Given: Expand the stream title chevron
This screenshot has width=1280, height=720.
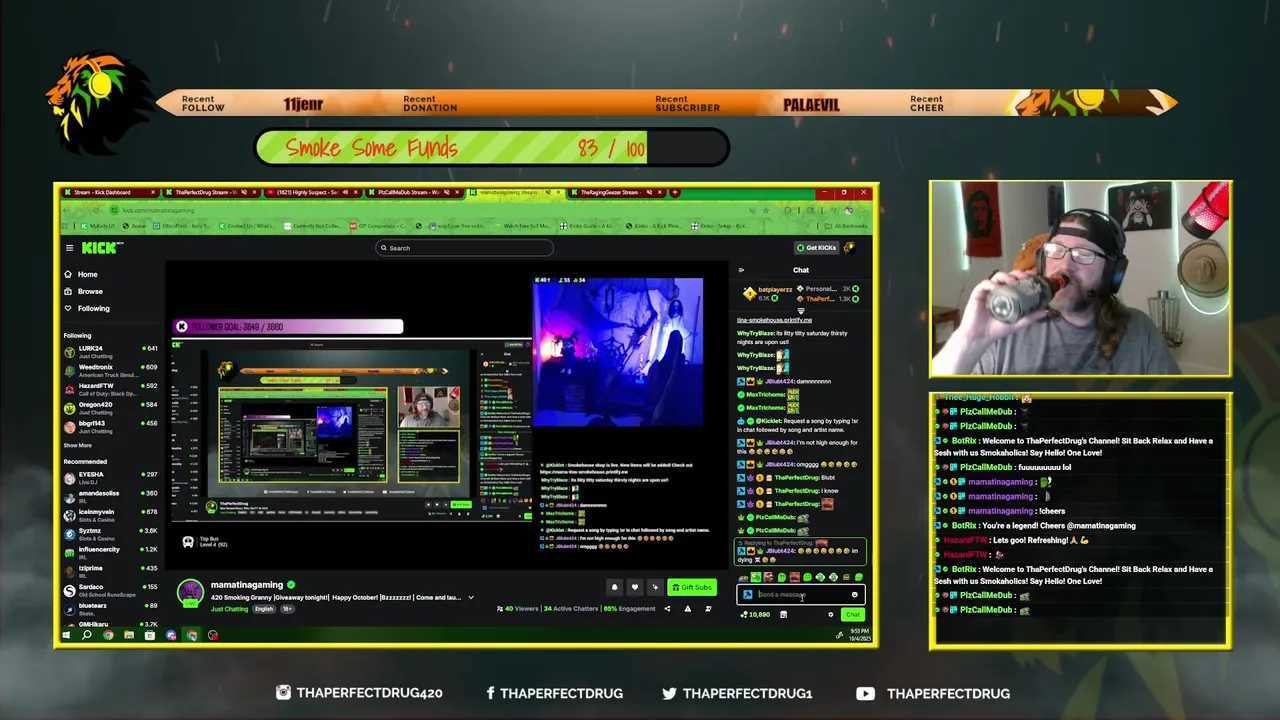Looking at the screenshot, I should point(471,598).
